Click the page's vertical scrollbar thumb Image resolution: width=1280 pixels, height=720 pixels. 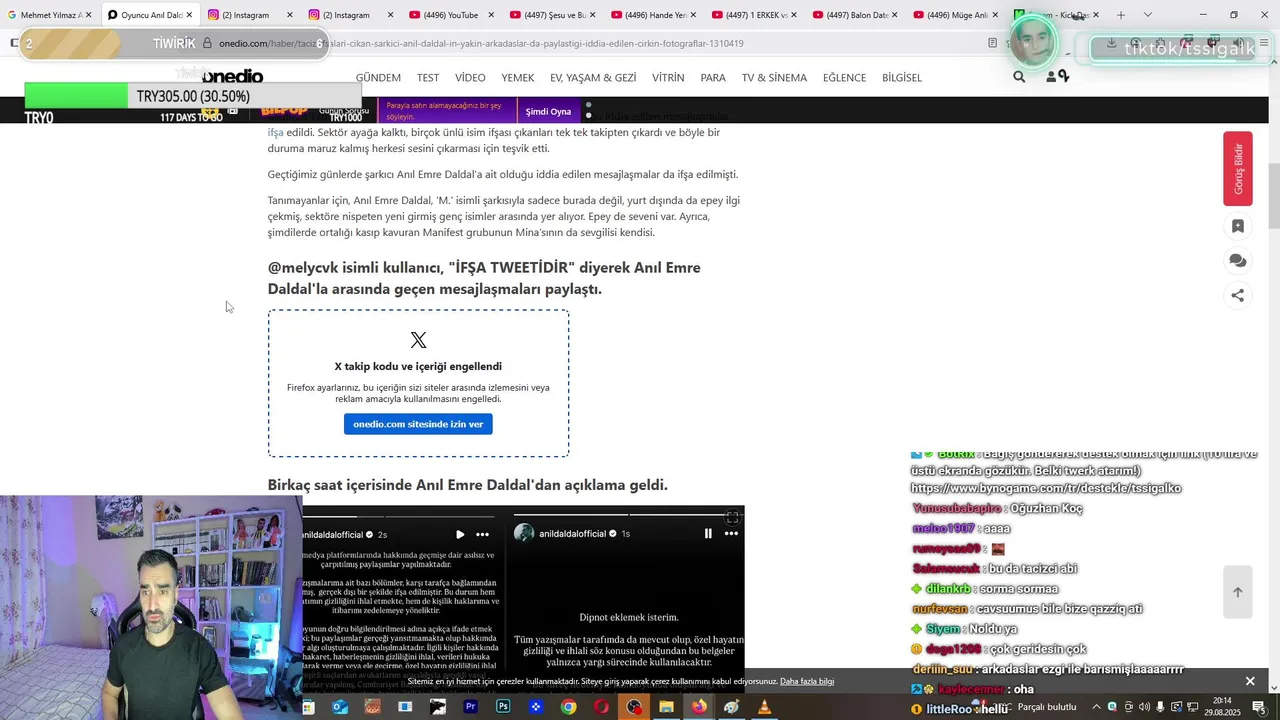1273,196
